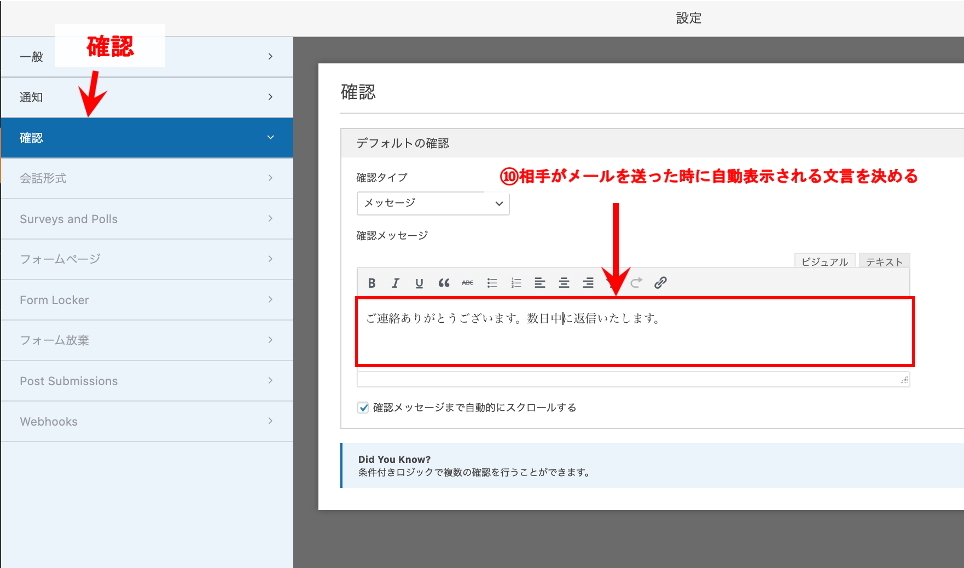Align text left
This screenshot has width=964, height=568.
coord(540,283)
